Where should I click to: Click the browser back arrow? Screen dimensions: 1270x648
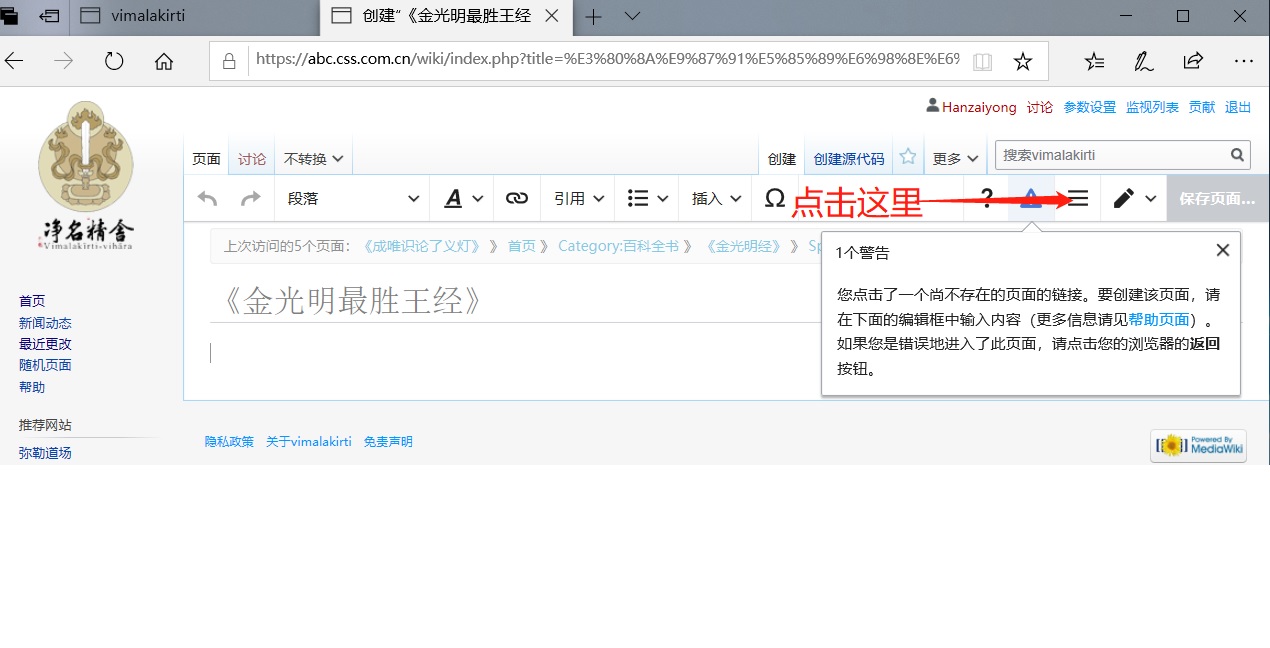(14, 61)
